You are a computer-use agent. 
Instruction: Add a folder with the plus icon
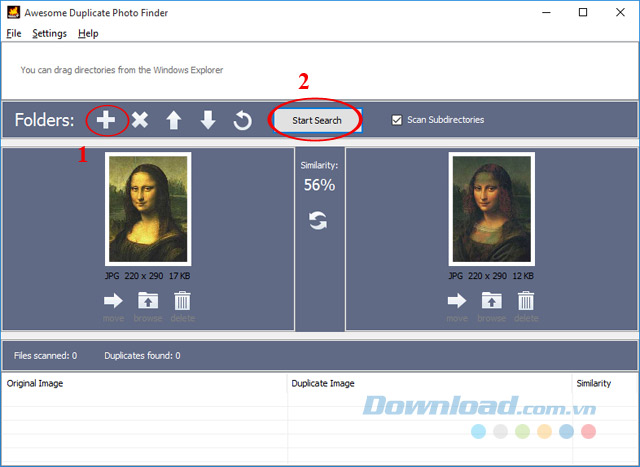tap(106, 120)
